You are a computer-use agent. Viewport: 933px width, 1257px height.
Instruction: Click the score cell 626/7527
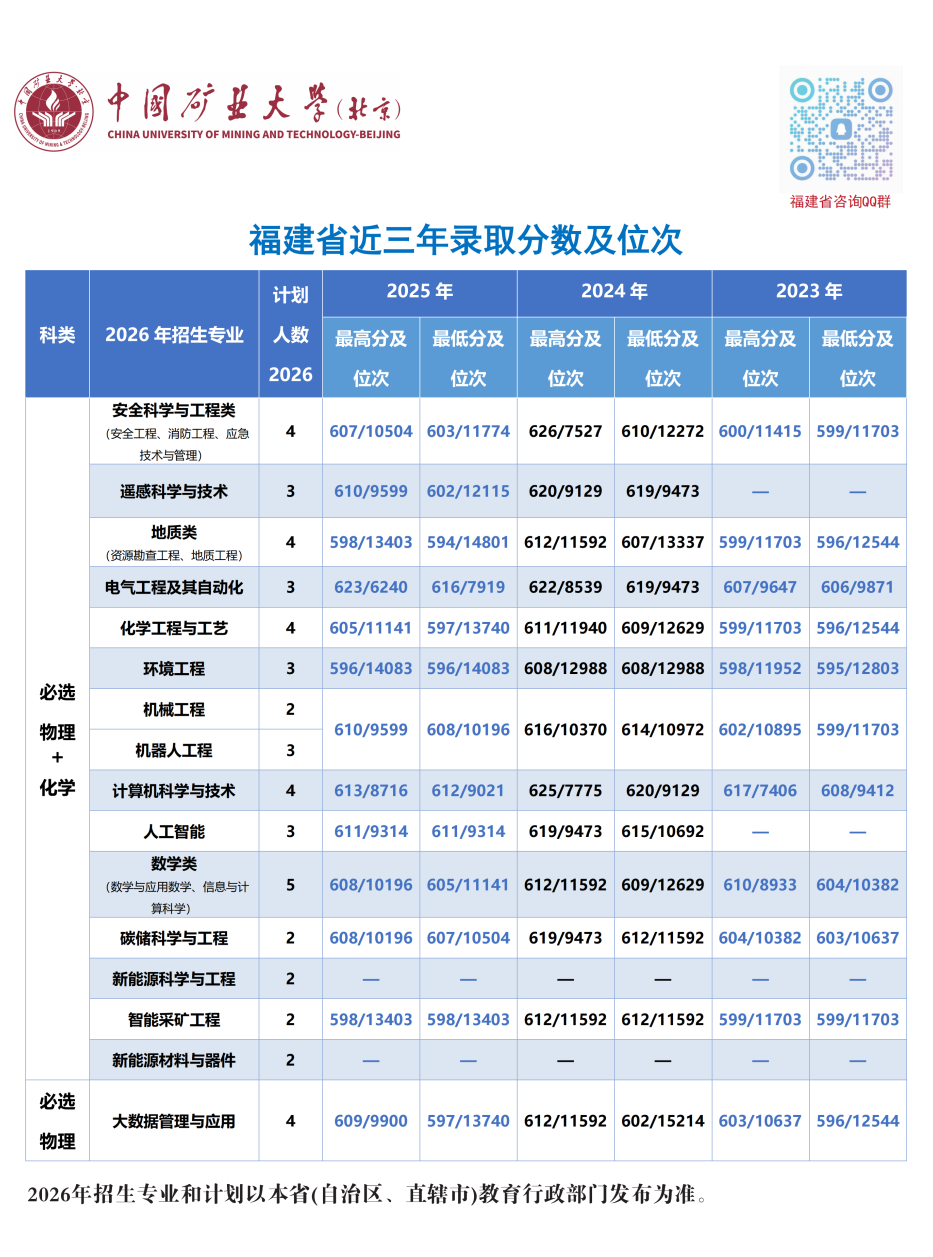click(566, 431)
